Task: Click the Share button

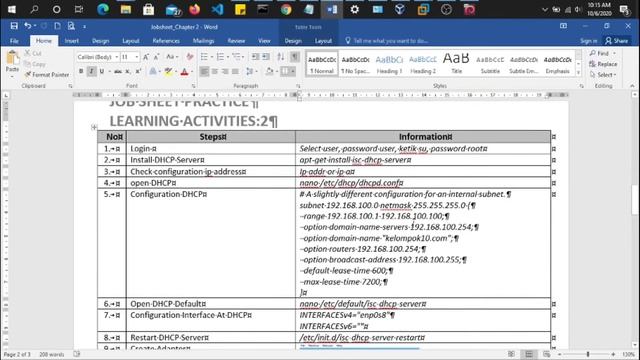Action: click(617, 41)
